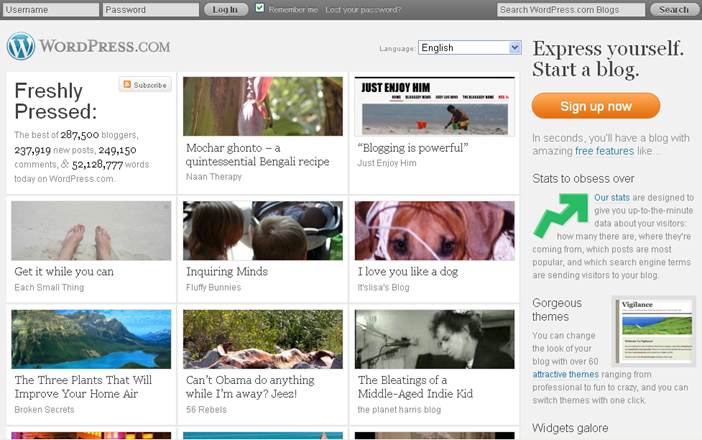702x440 pixels.
Task: Open the It'slisa's Blog link
Action: point(383,287)
